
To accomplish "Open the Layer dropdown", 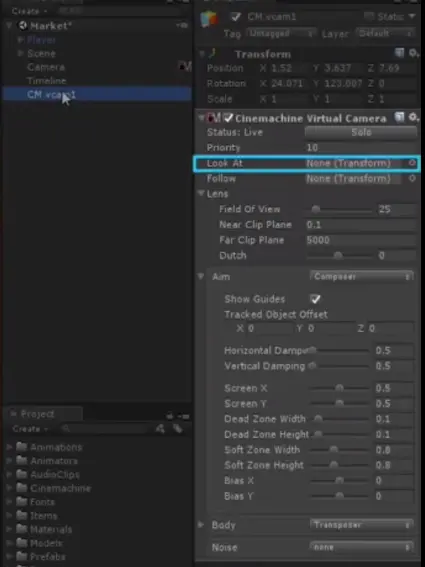I will tap(385, 34).
